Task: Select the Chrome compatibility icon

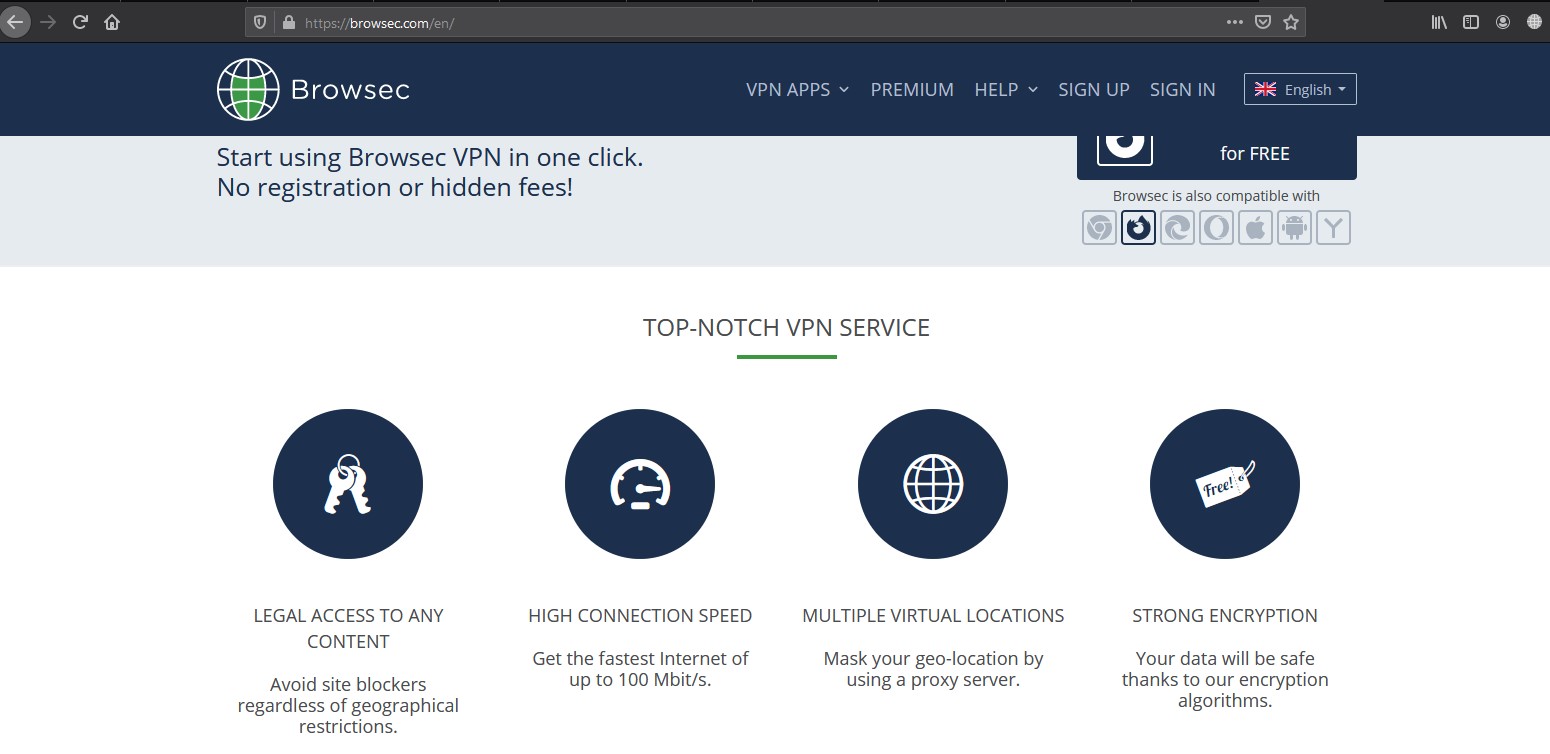Action: 1099,228
